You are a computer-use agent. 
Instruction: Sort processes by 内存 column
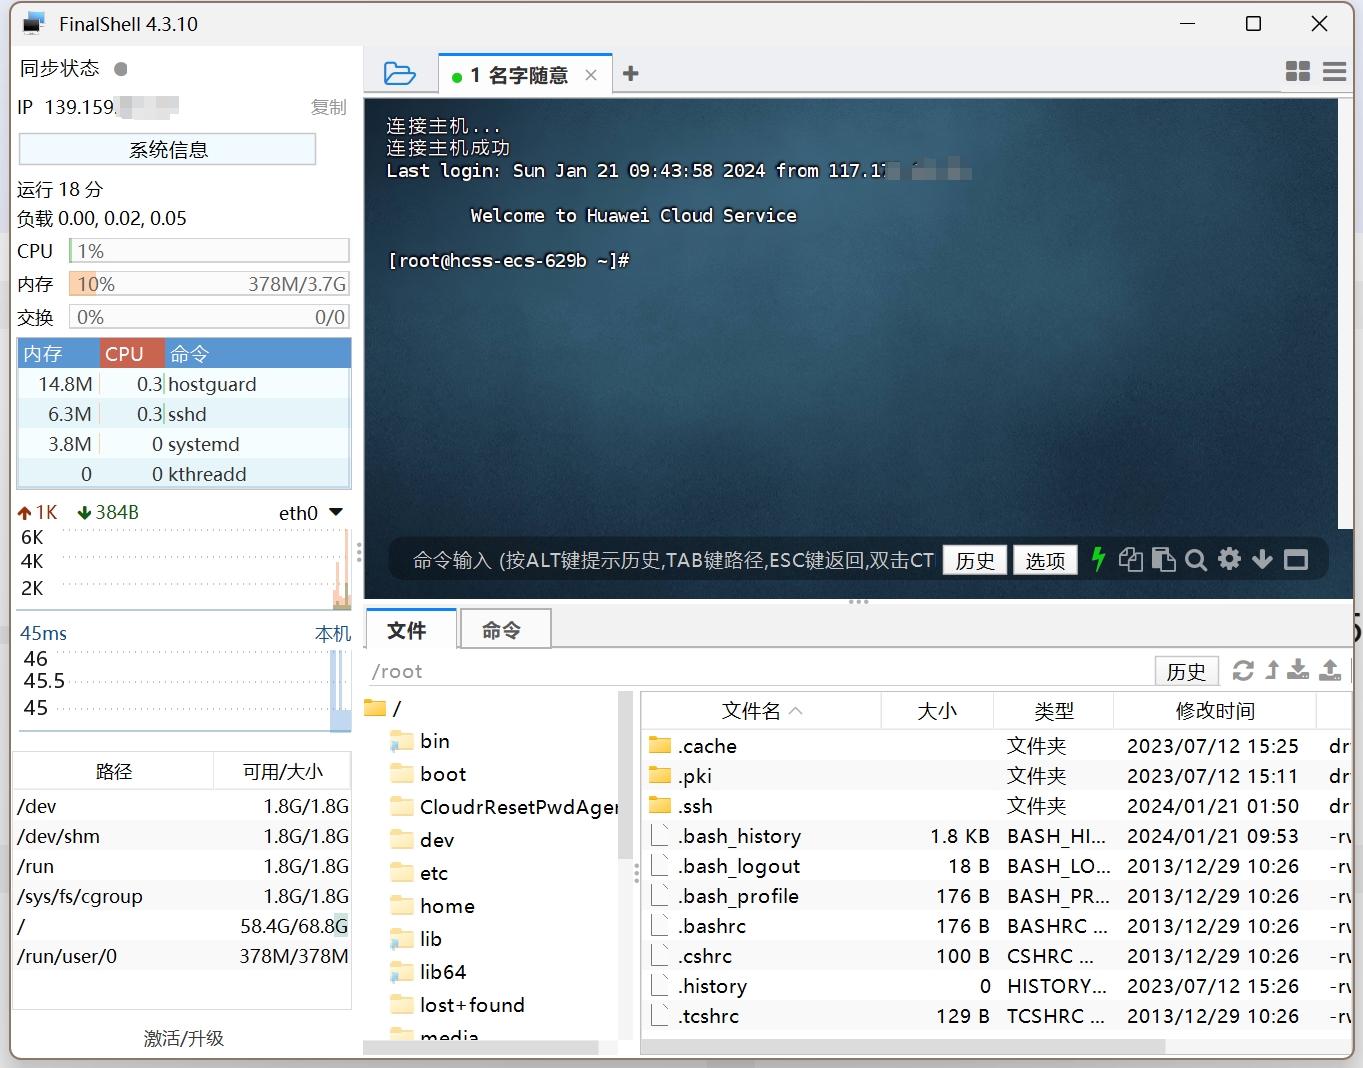pos(59,354)
